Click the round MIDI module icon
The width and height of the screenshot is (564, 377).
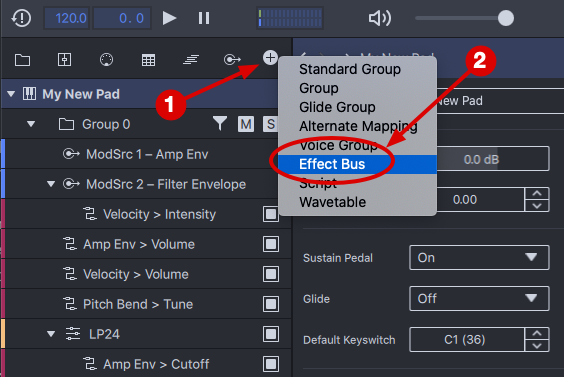106,59
